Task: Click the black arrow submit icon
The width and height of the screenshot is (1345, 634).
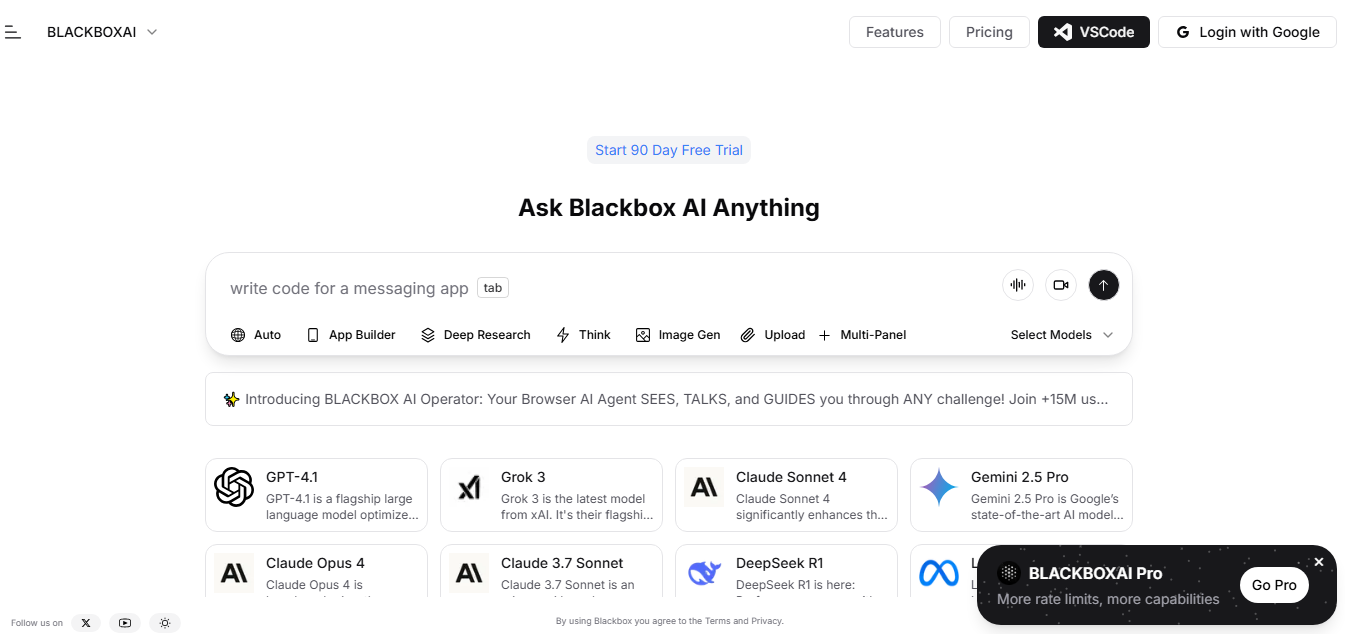Action: [1103, 285]
